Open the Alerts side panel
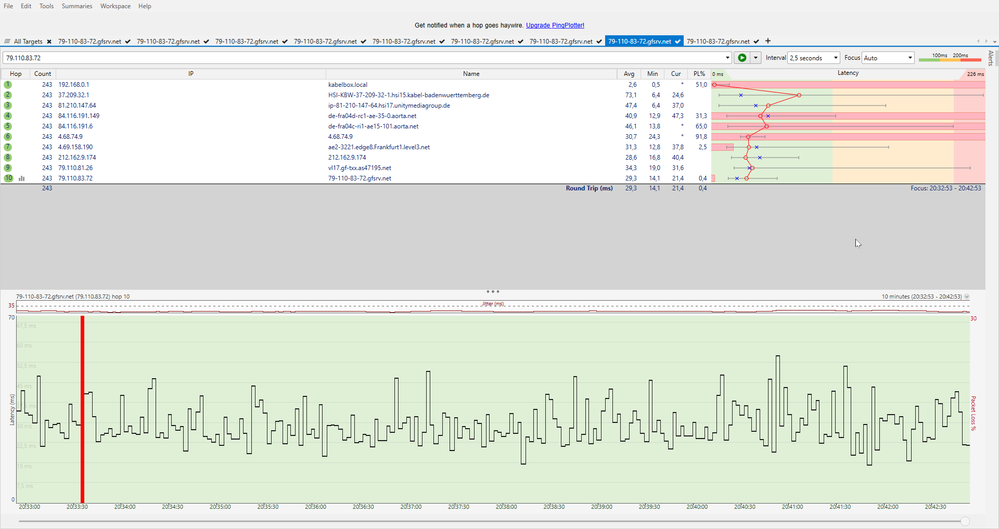Viewport: 999px width, 529px height. pyautogui.click(x=991, y=58)
